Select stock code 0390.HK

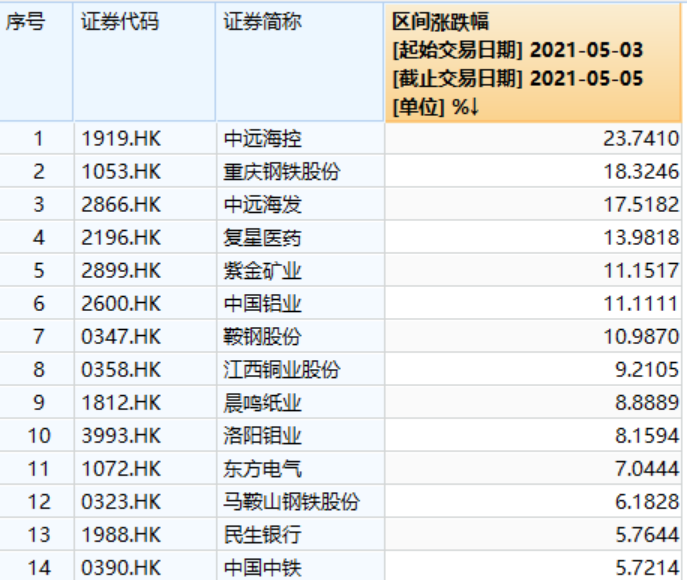click(x=121, y=568)
